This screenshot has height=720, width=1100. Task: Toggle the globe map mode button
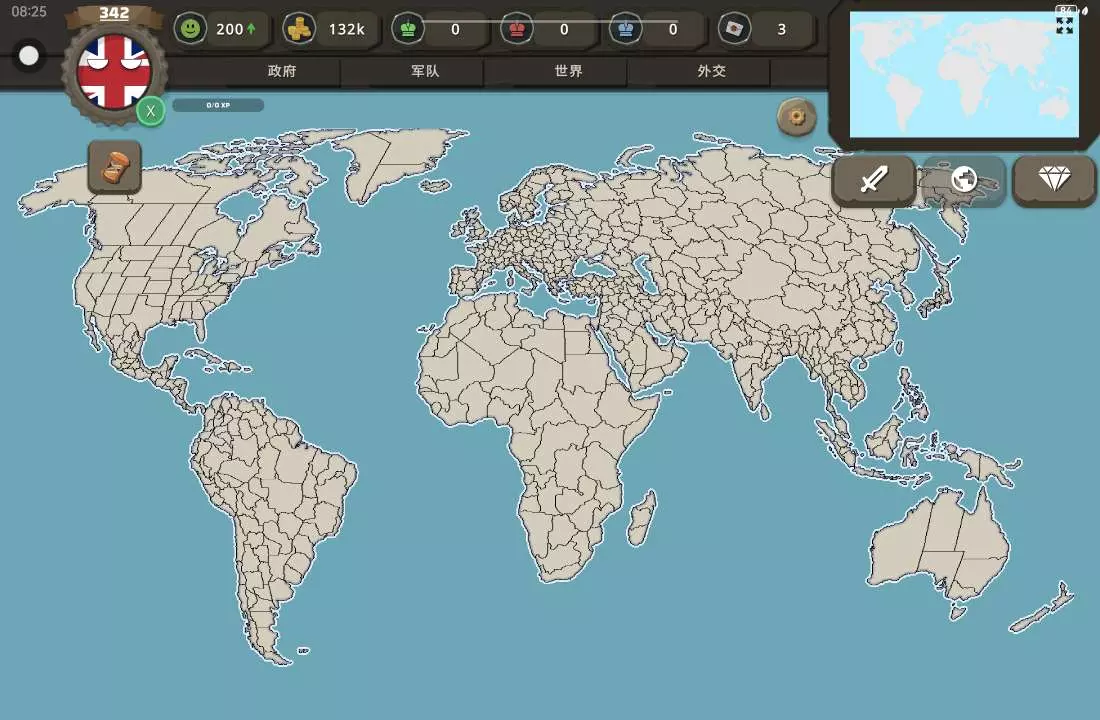[x=964, y=180]
